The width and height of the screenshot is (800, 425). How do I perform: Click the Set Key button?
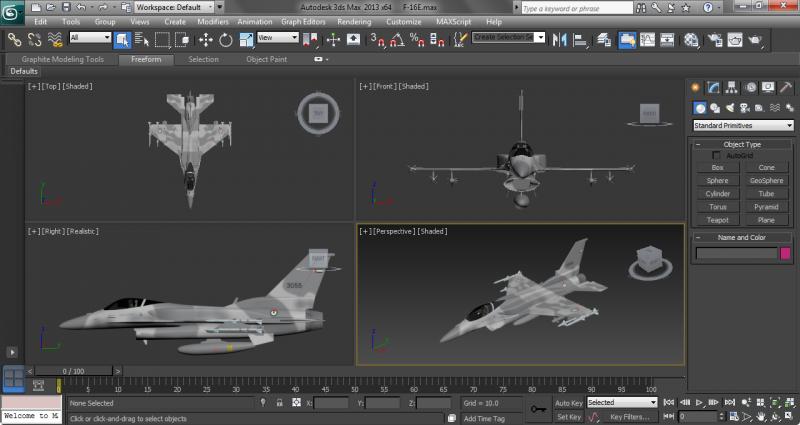(x=568, y=417)
